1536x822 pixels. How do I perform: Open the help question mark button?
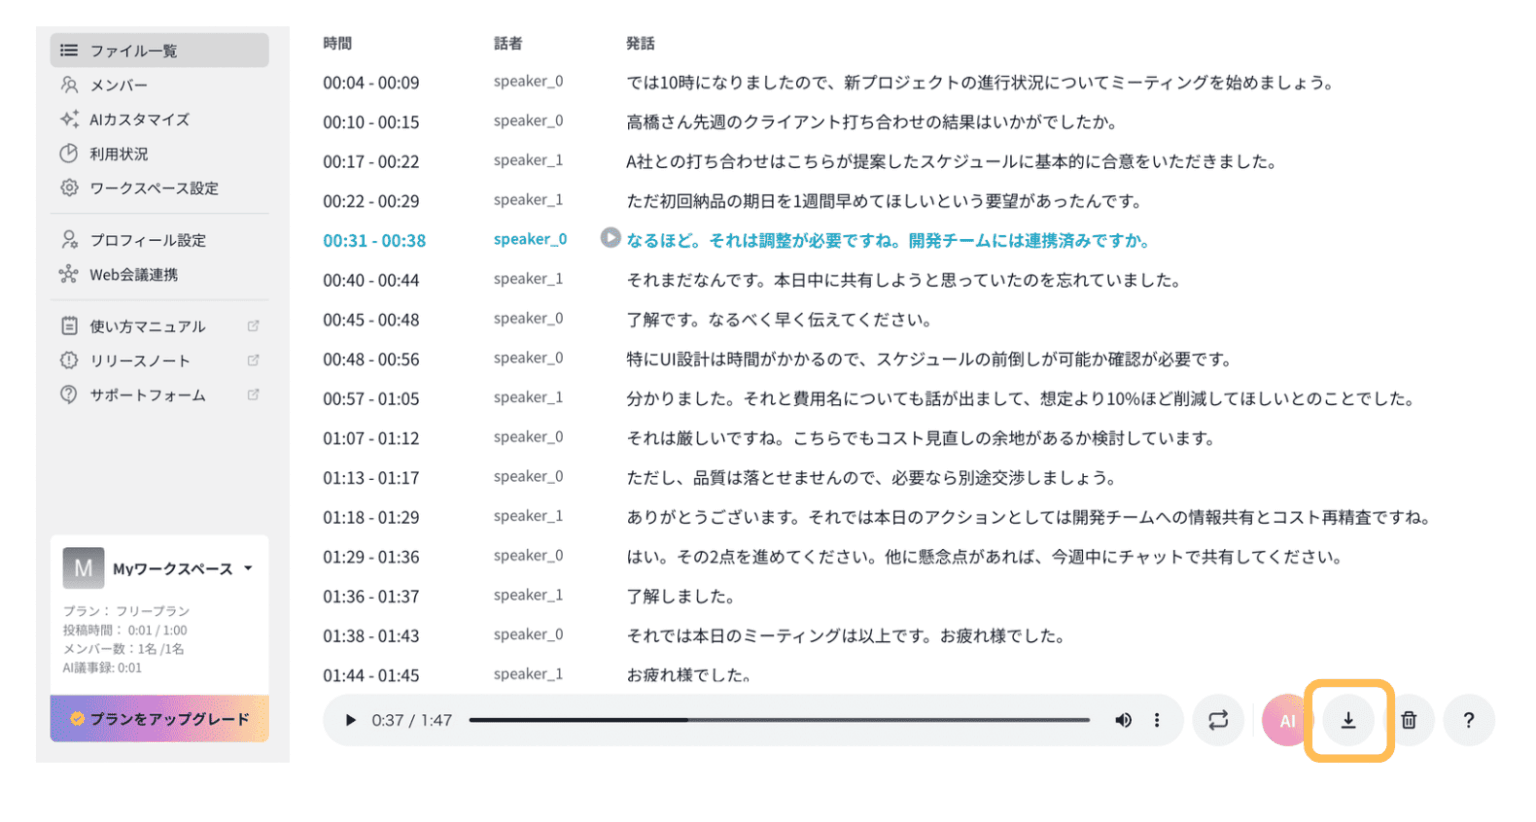1468,720
